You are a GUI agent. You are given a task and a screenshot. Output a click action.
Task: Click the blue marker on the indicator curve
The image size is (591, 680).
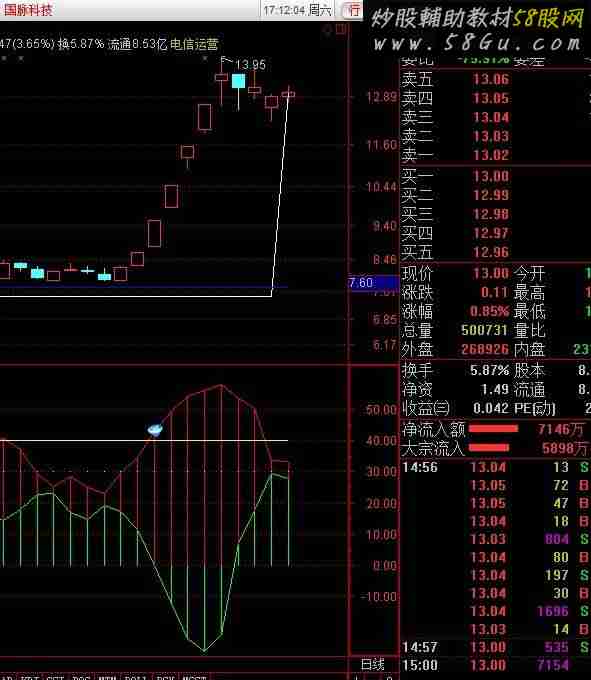(x=155, y=429)
